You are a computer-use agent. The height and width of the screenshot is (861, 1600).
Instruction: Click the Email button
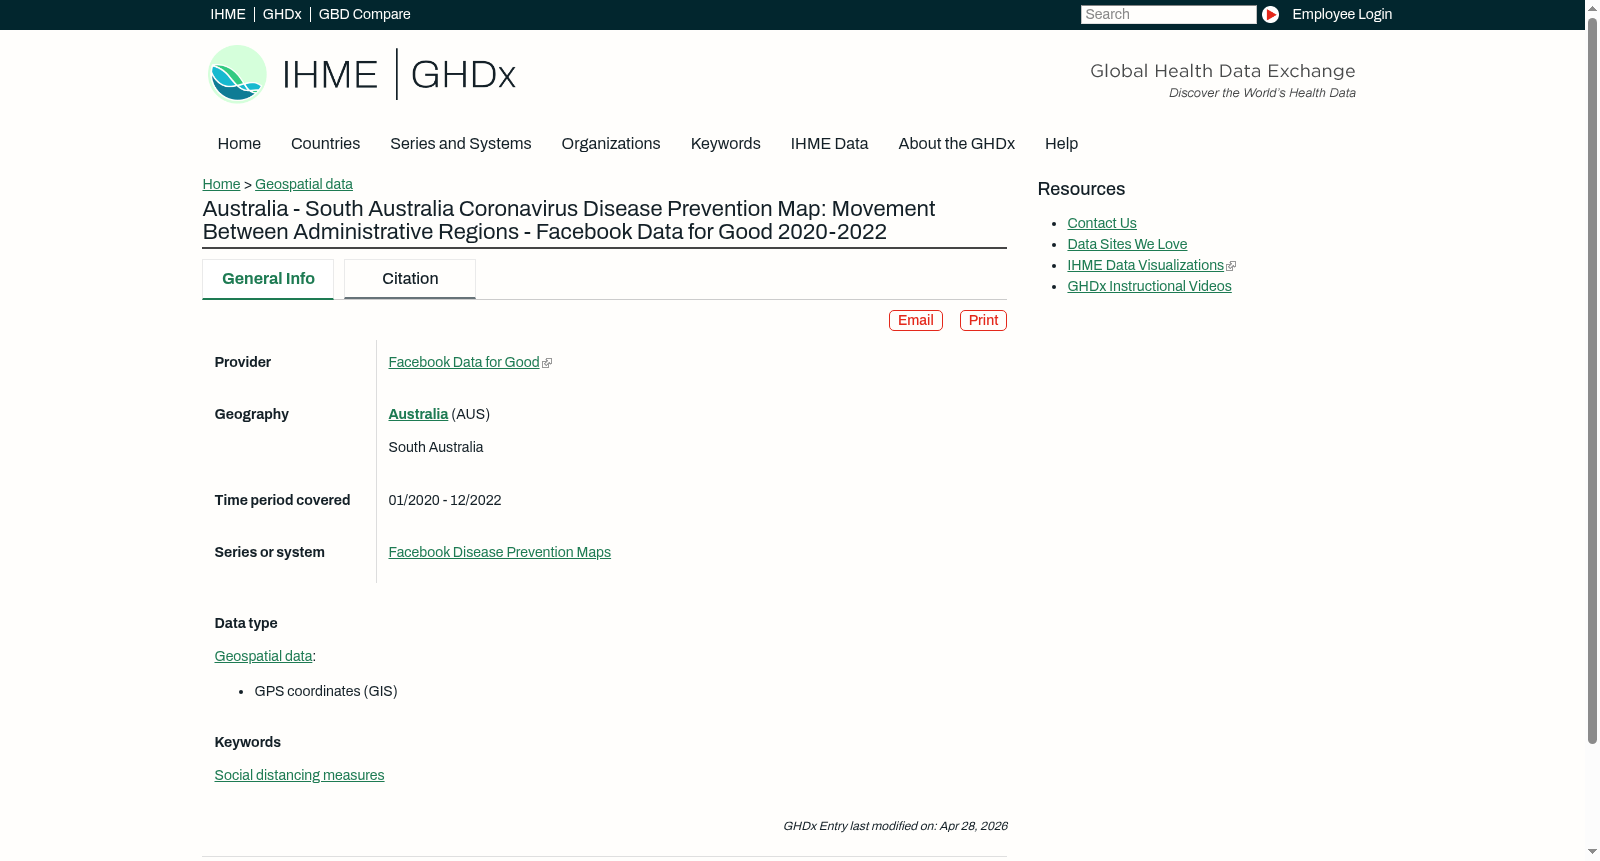coord(916,320)
